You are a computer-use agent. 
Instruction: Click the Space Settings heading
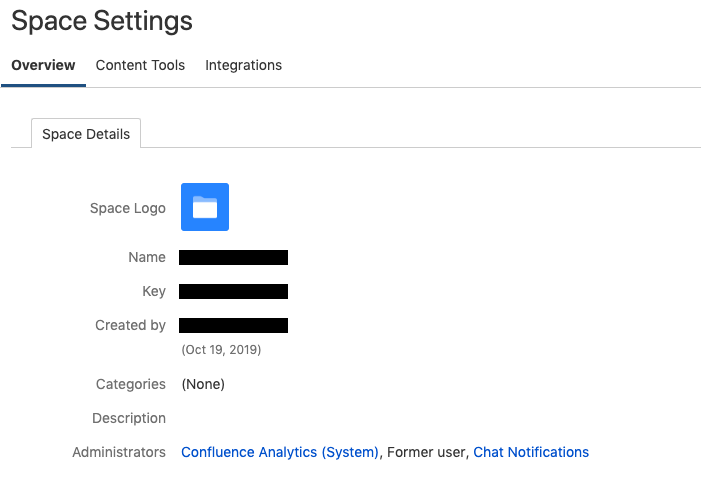point(102,21)
